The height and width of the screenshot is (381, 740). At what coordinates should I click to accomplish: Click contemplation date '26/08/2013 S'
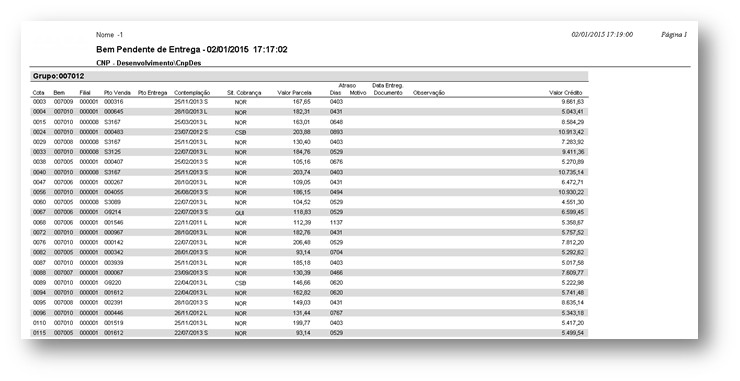191,192
